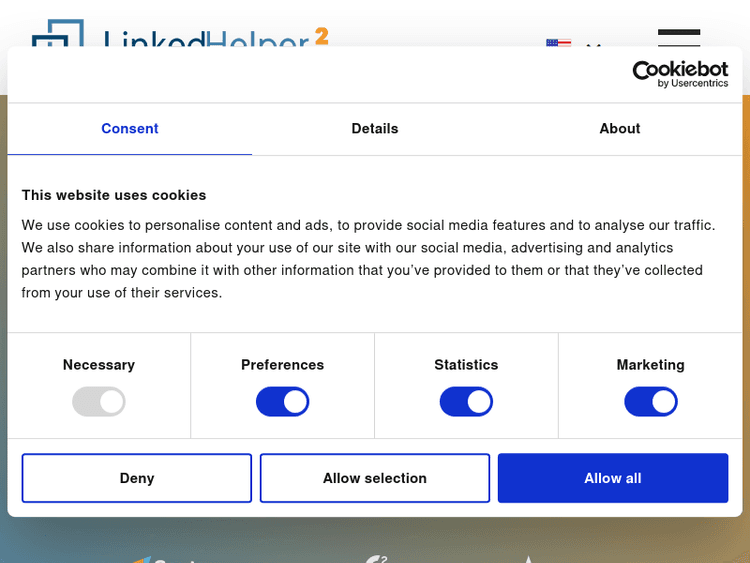Turn off the Statistics cookies toggle

(x=466, y=402)
